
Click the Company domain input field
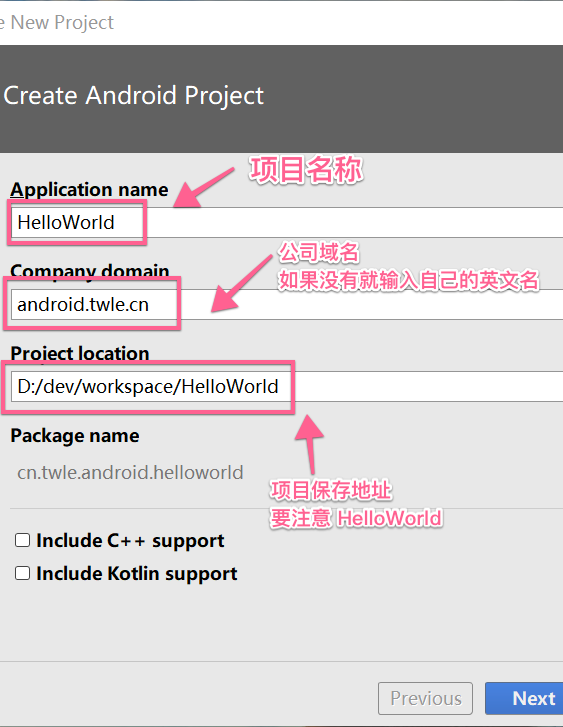pos(287,304)
